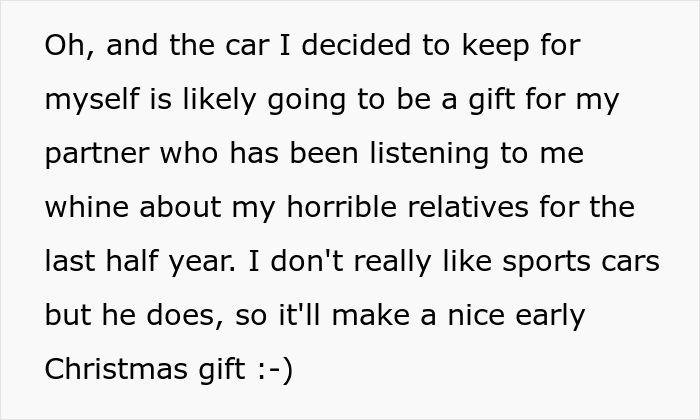Click the word "horrible"
The image size is (700, 420).
tap(338, 208)
